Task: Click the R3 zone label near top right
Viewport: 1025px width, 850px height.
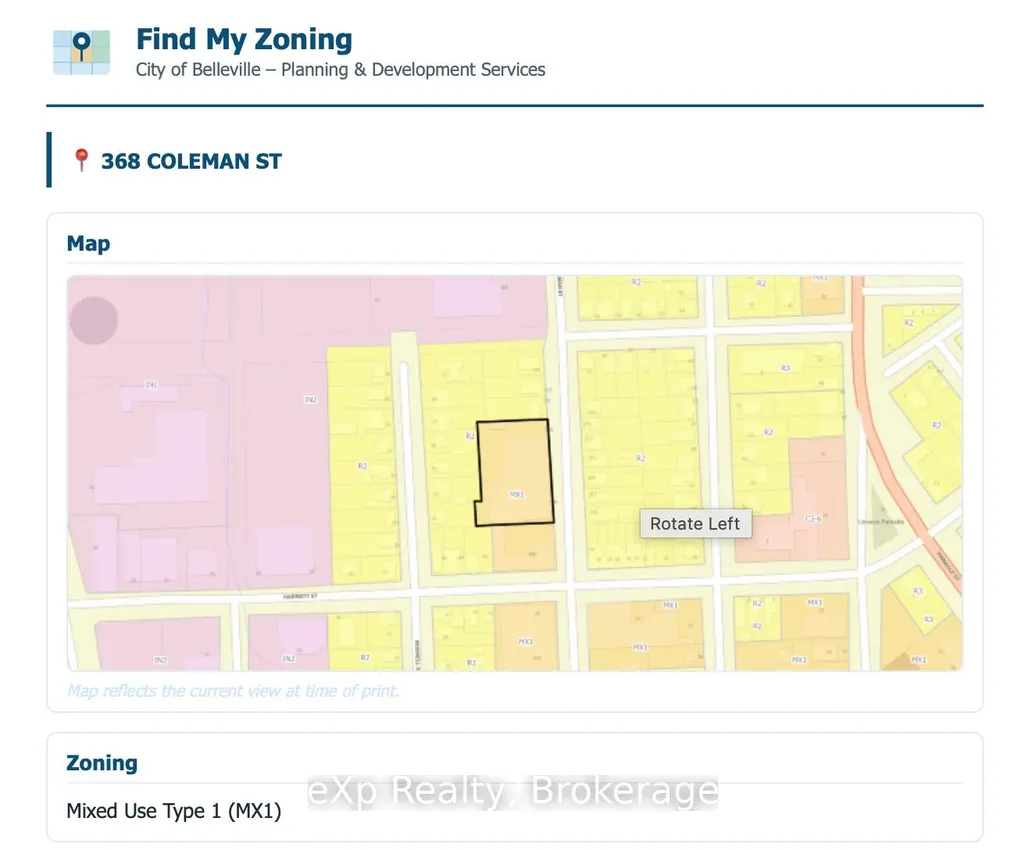Action: [786, 368]
